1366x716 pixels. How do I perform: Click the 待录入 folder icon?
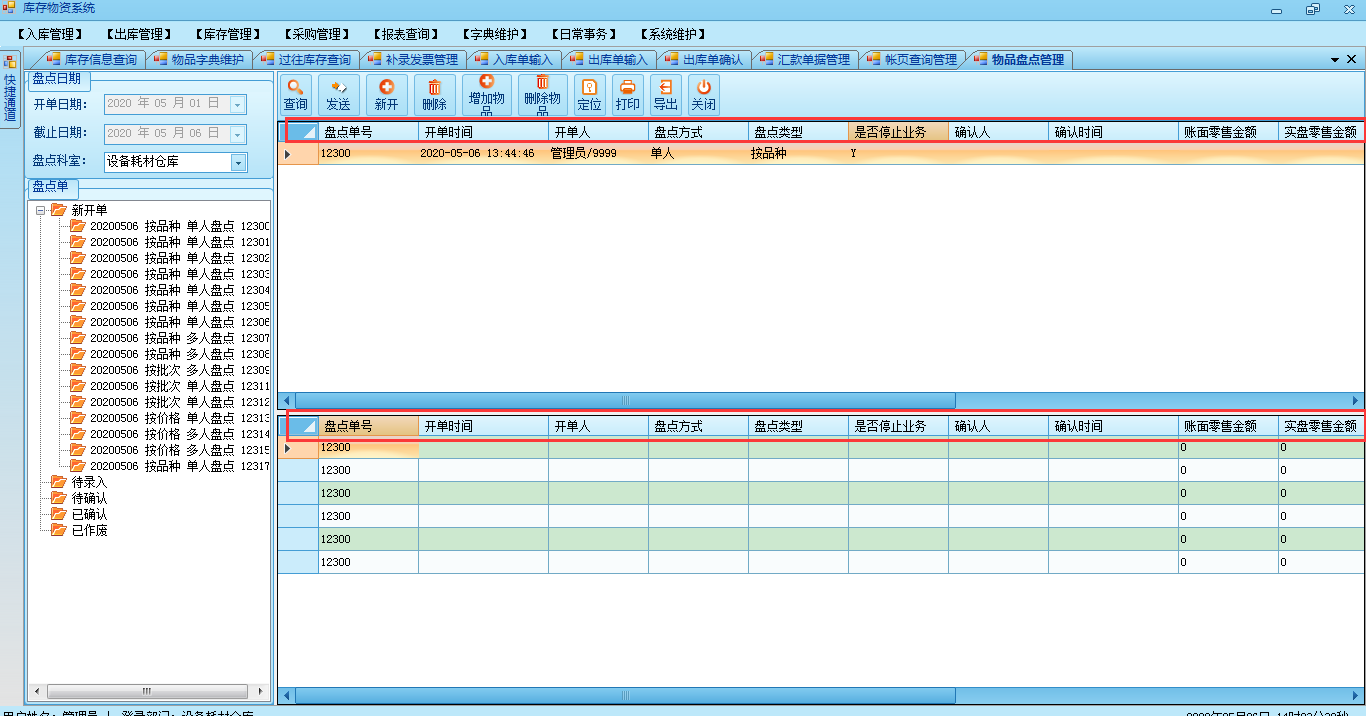[59, 482]
